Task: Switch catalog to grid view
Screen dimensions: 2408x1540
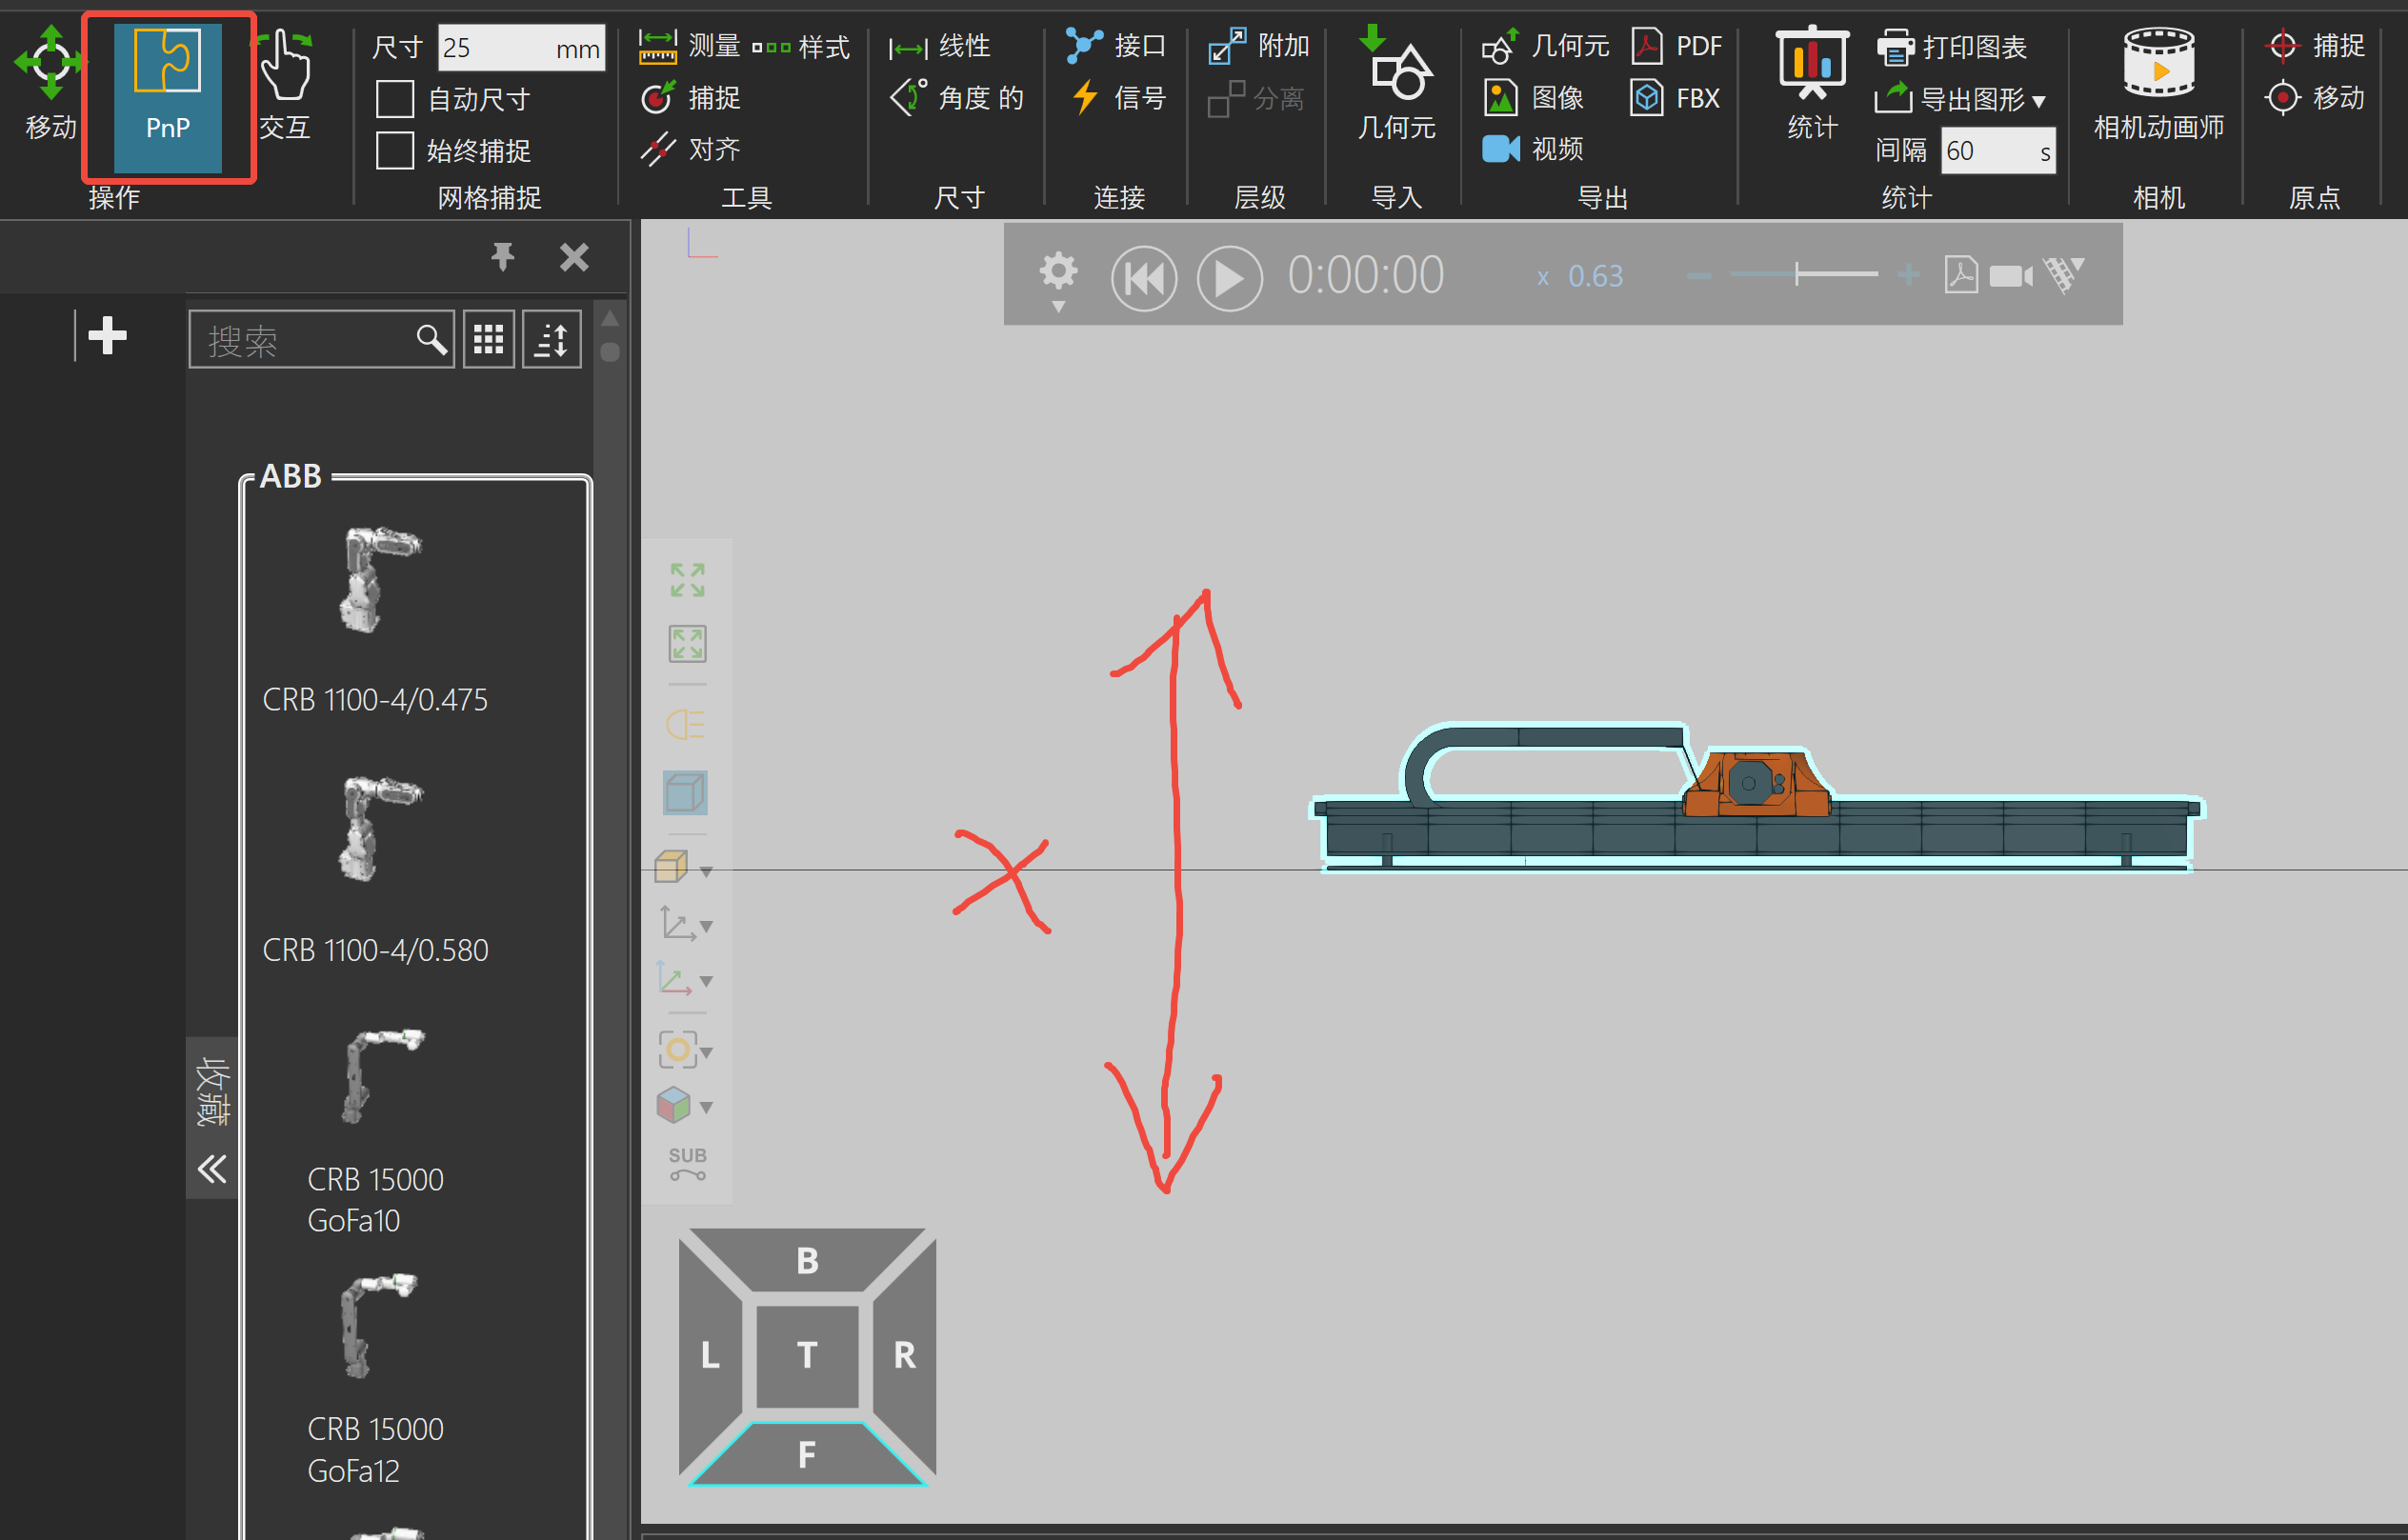Action: [488, 340]
